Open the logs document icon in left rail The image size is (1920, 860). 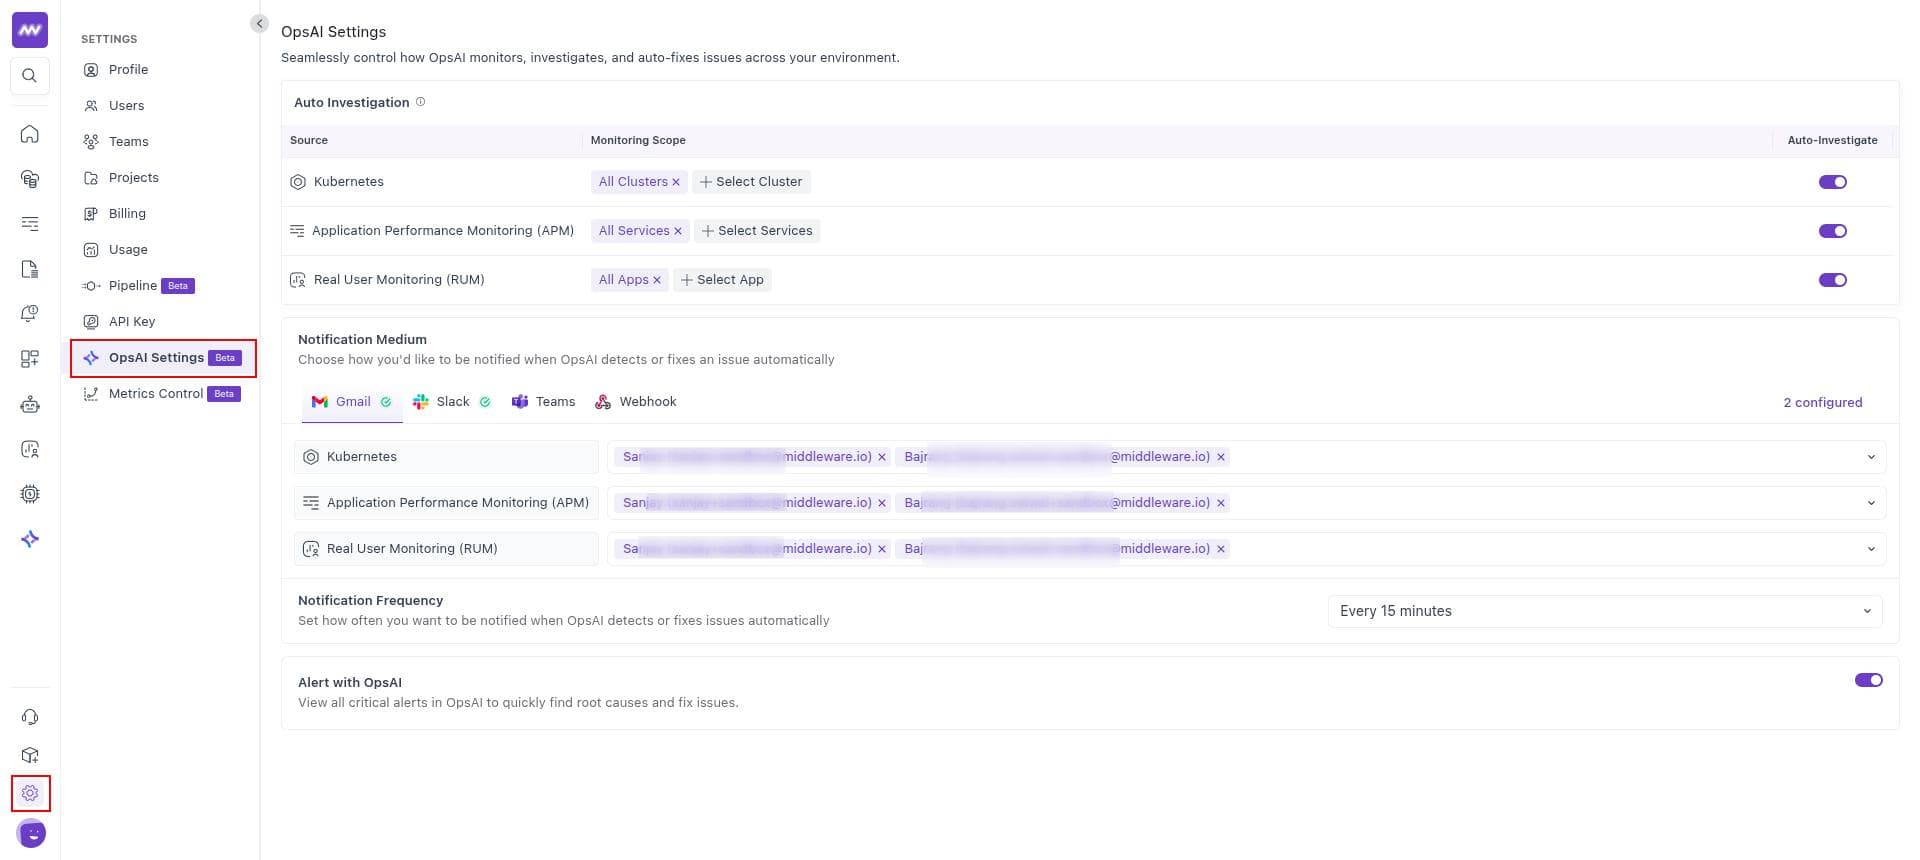(x=30, y=269)
